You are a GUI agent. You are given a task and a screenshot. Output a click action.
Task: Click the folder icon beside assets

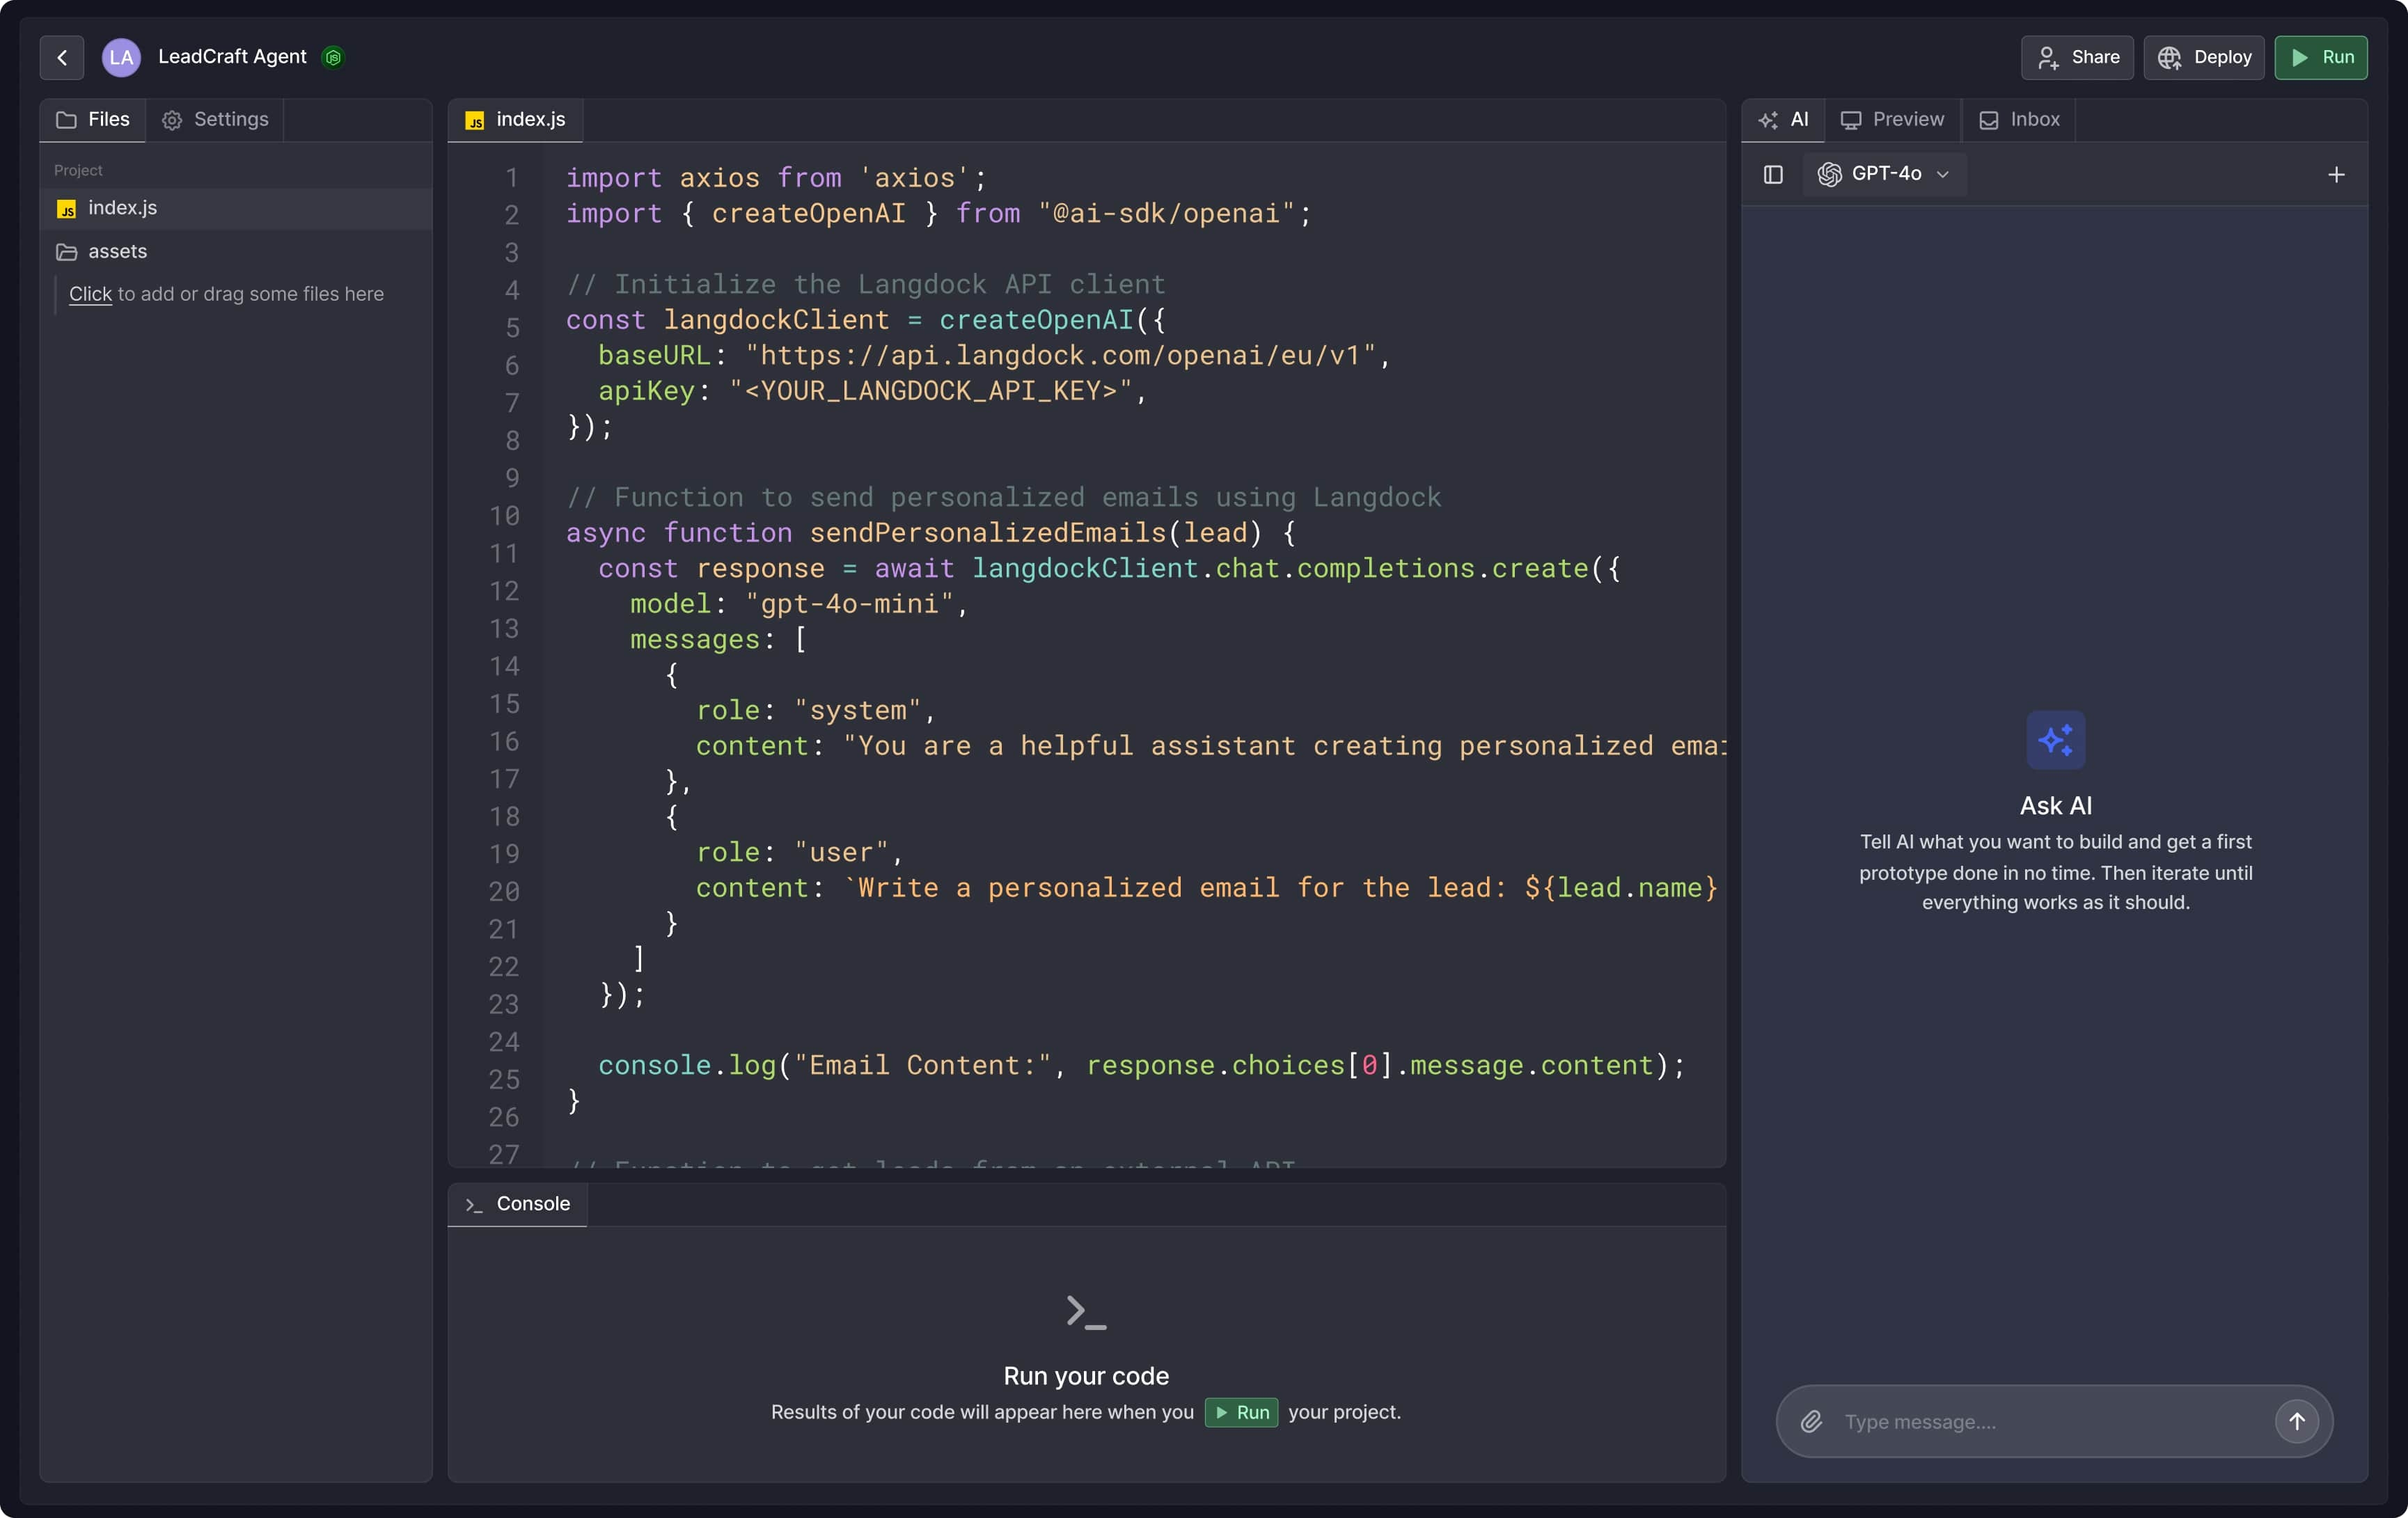pyautogui.click(x=67, y=252)
